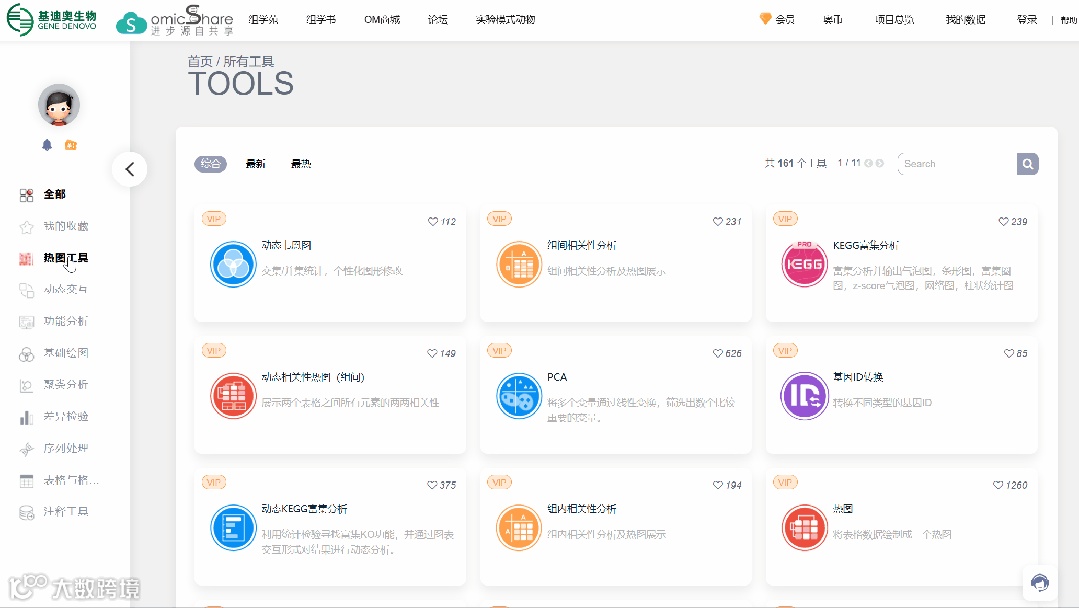Open the blue Venn diagram tool icon
The image size is (1079, 608).
(x=233, y=264)
